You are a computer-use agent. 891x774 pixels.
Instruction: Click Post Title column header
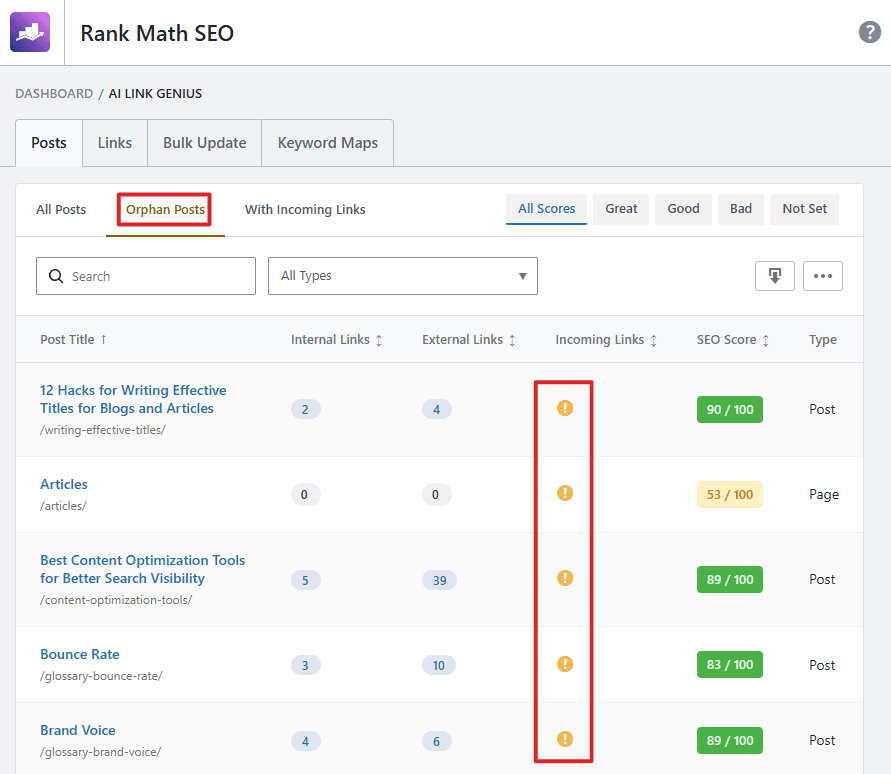pos(67,340)
